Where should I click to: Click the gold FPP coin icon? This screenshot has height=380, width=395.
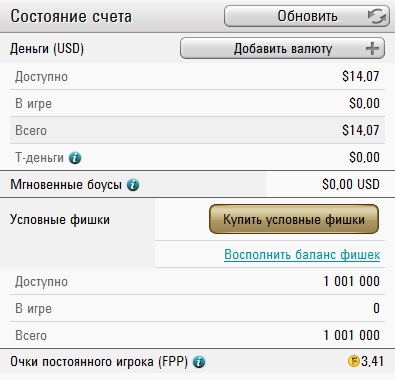(353, 361)
